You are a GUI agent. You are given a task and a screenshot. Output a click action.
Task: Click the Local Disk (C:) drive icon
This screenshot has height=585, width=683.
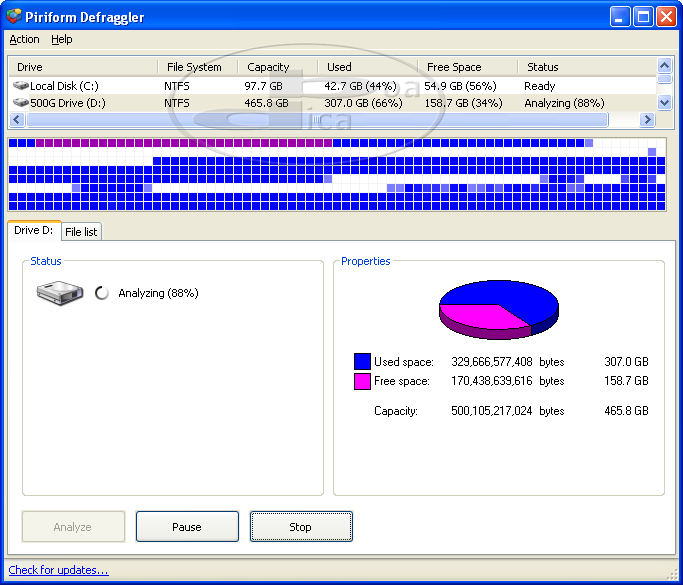click(20, 86)
